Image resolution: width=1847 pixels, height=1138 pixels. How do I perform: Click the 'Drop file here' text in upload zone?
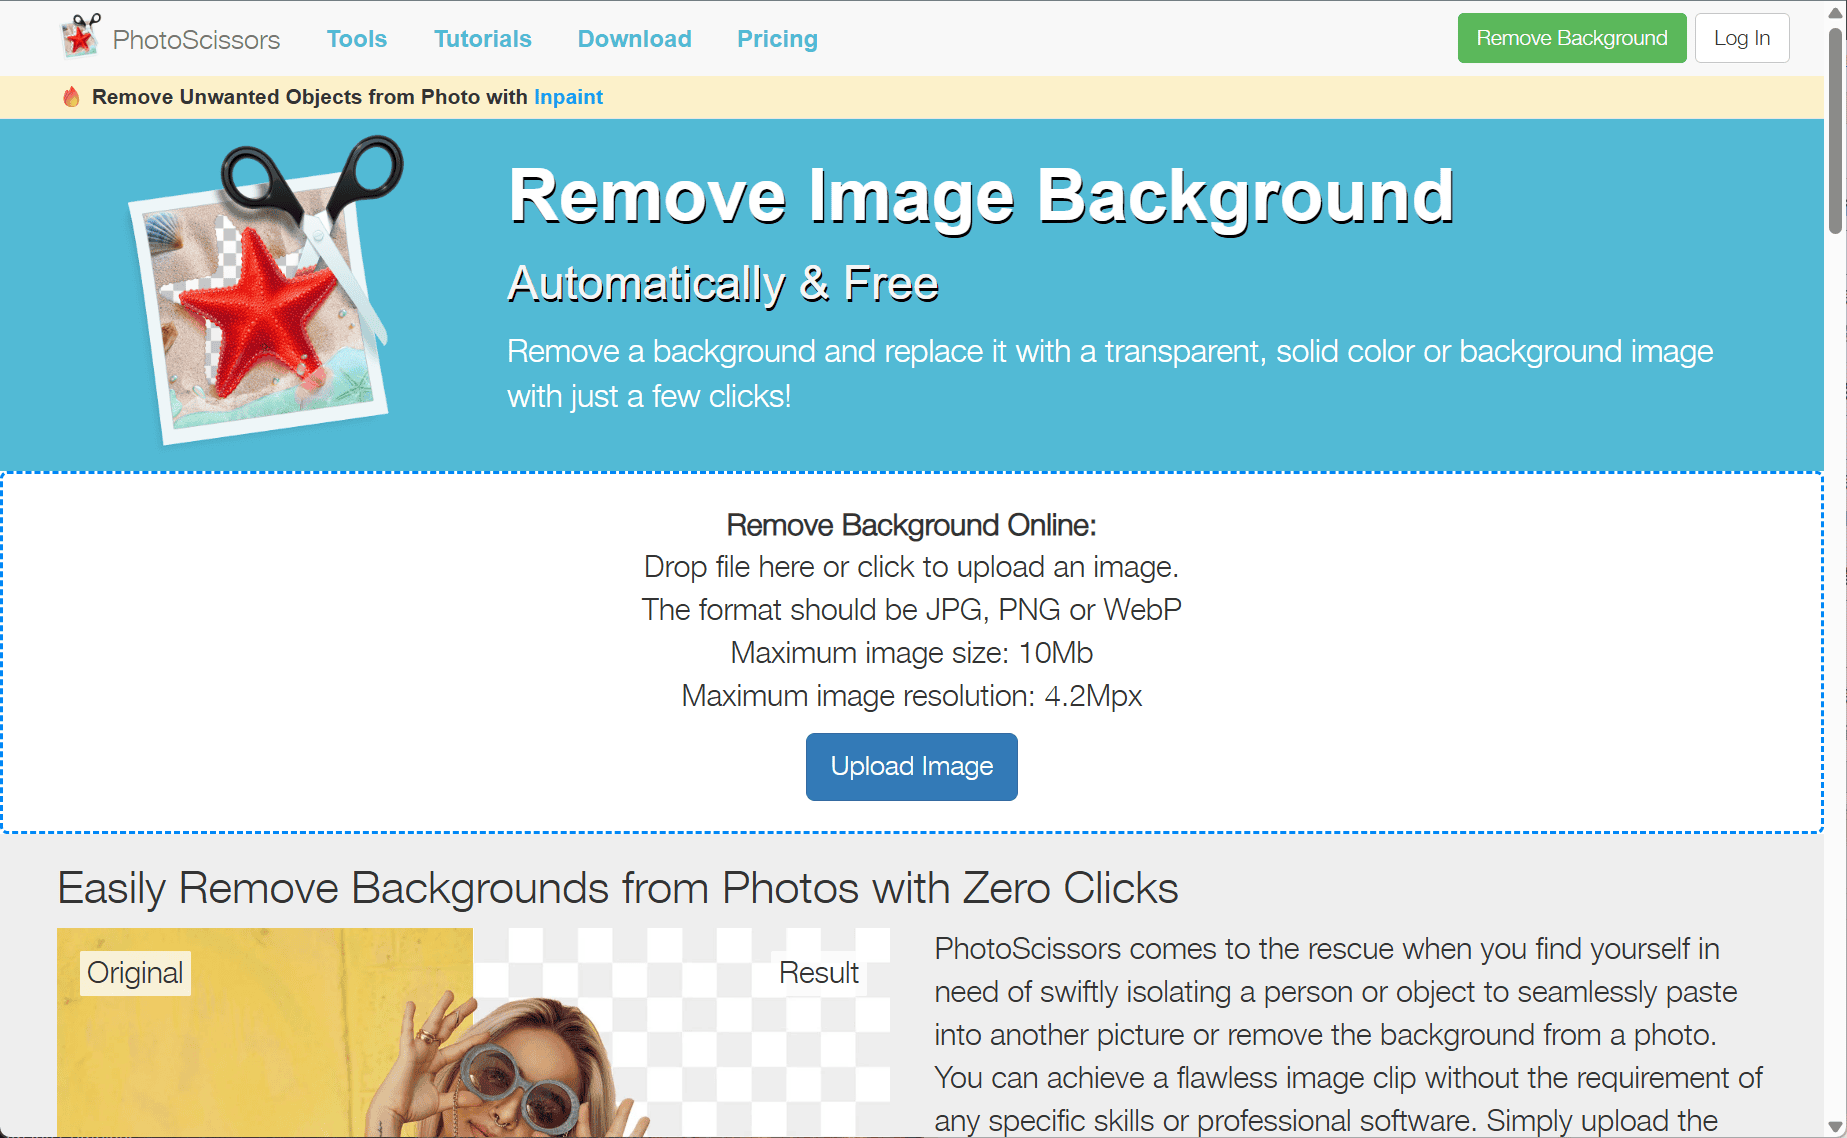(911, 567)
